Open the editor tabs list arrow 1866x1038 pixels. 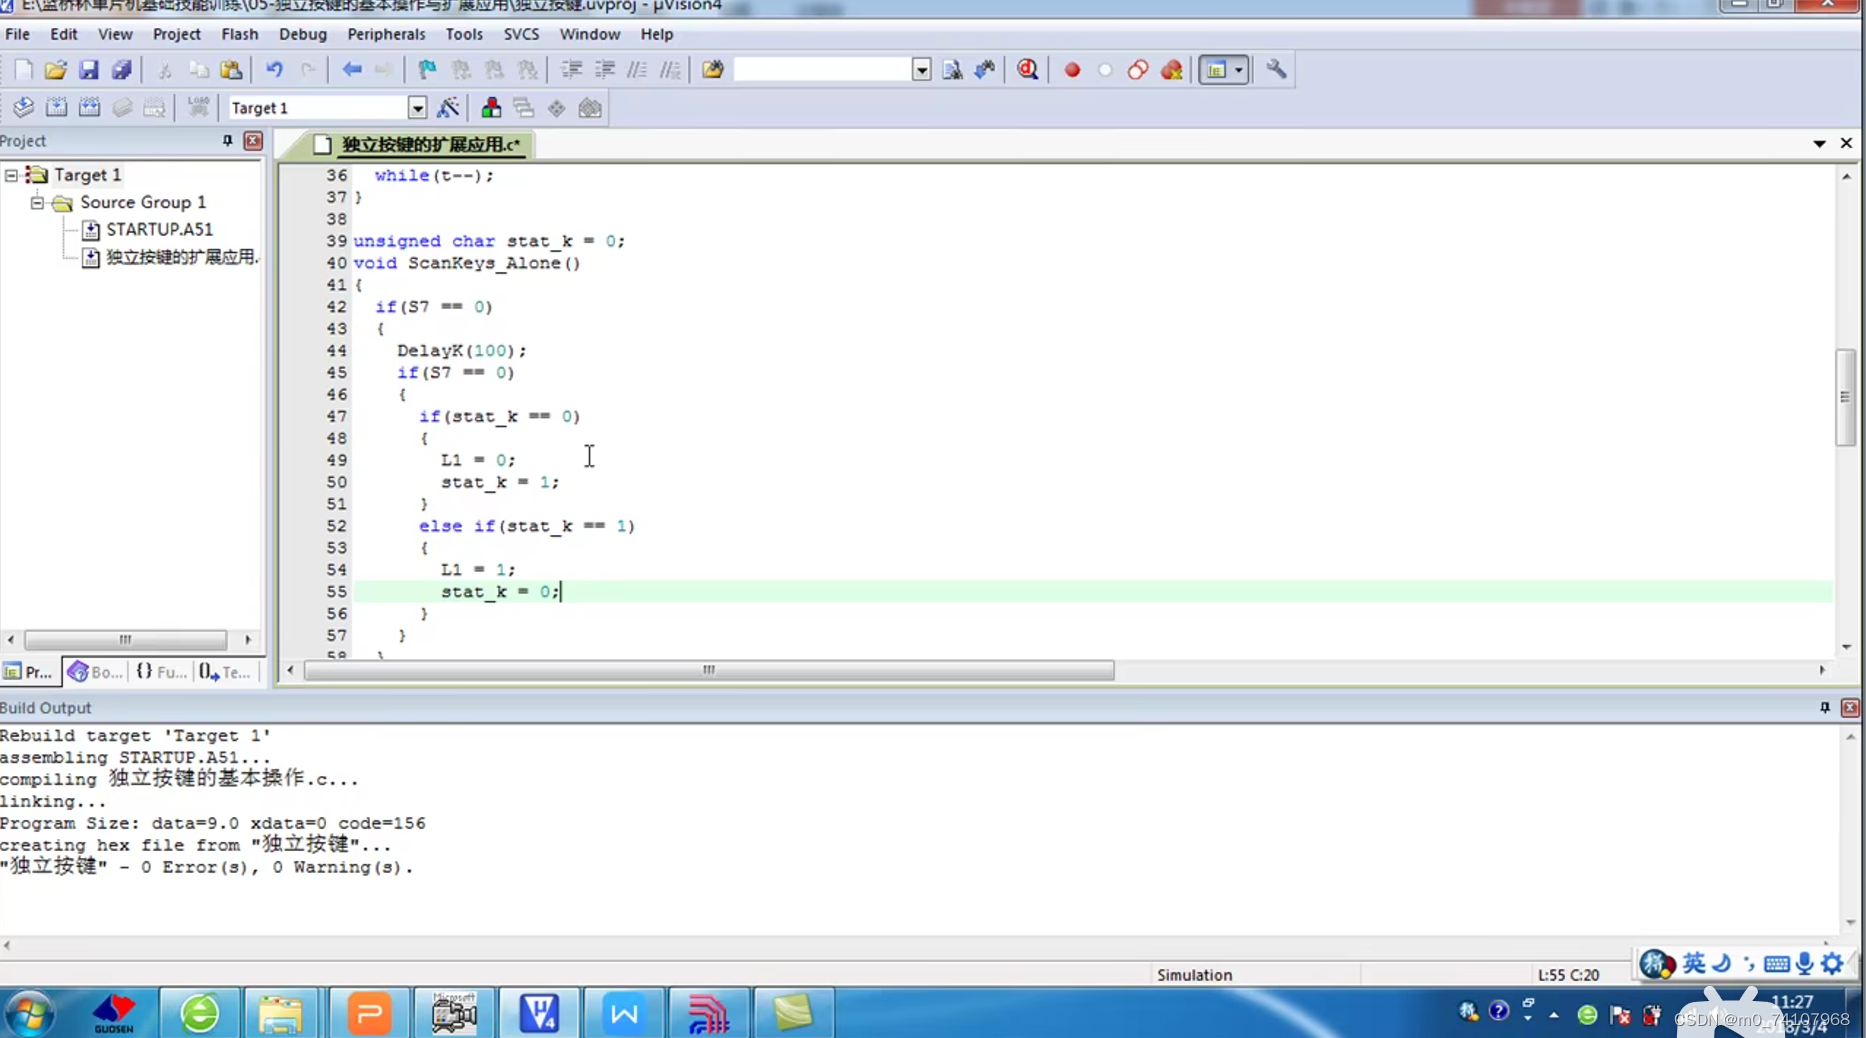[1819, 144]
